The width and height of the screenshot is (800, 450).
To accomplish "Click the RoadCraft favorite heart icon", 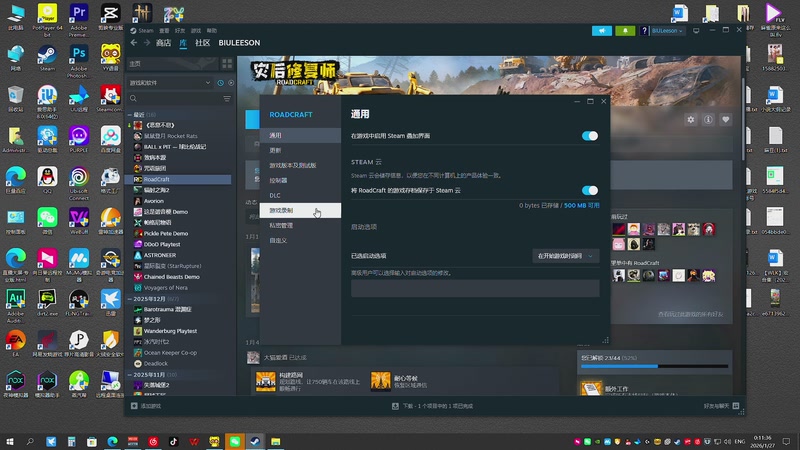I will click(x=726, y=119).
